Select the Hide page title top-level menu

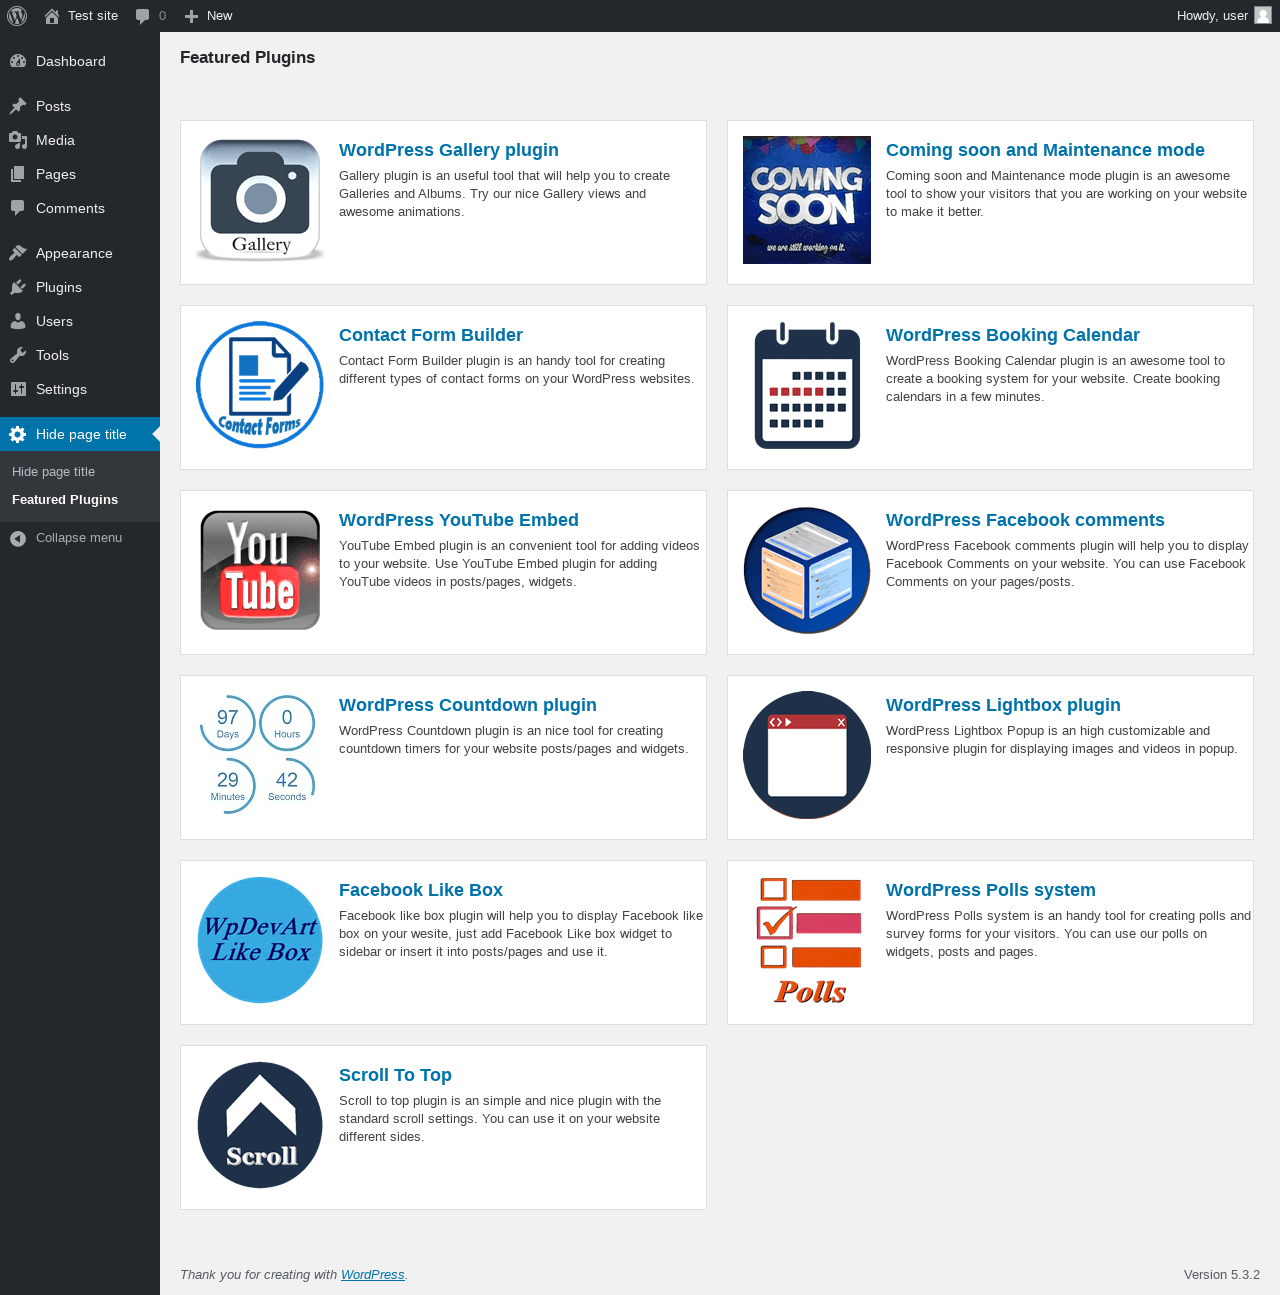pos(80,434)
